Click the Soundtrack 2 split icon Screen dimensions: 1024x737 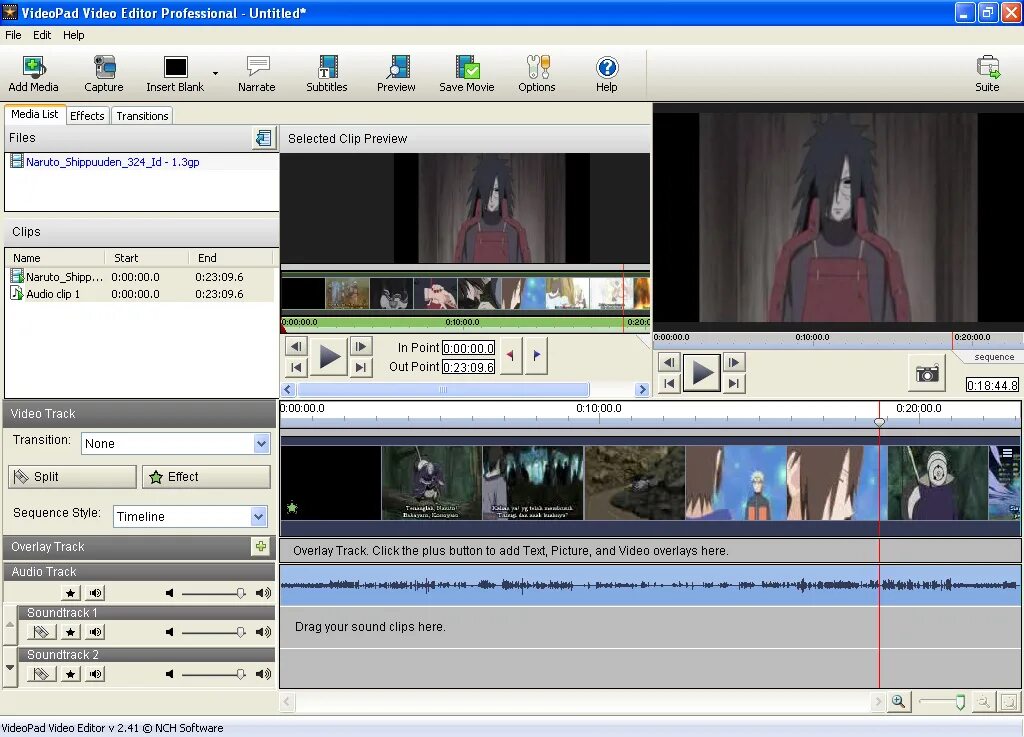pos(40,674)
